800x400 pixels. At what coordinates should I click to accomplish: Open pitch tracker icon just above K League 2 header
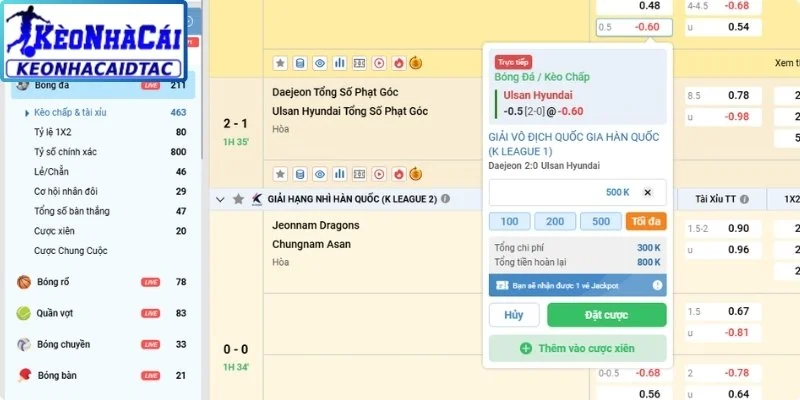click(359, 174)
